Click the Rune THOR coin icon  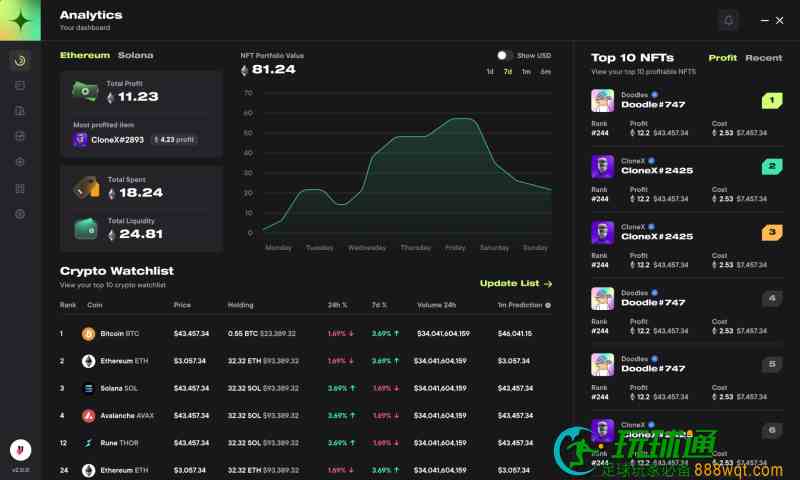pyautogui.click(x=88, y=443)
